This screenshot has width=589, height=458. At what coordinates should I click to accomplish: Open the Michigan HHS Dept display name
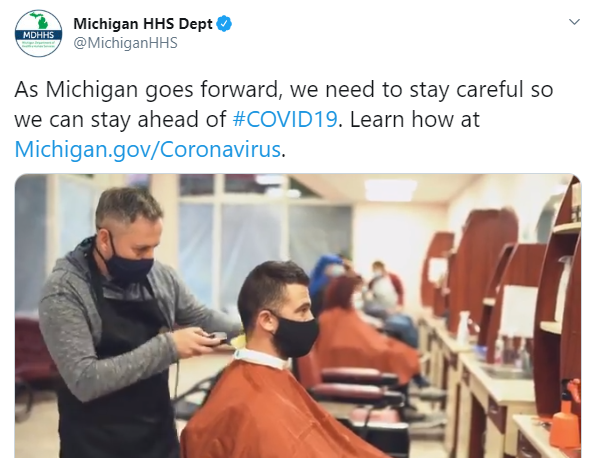(143, 24)
